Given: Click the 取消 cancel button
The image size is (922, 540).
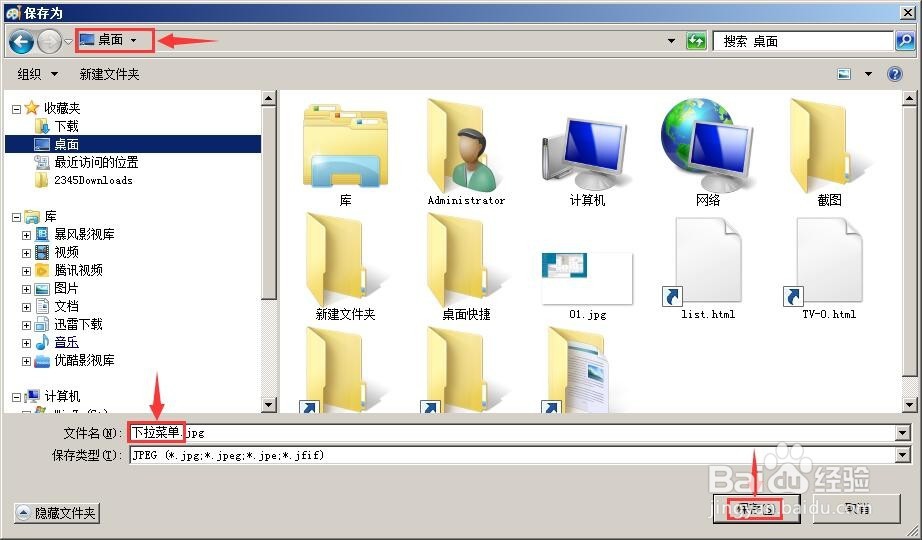Looking at the screenshot, I should coord(856,508).
